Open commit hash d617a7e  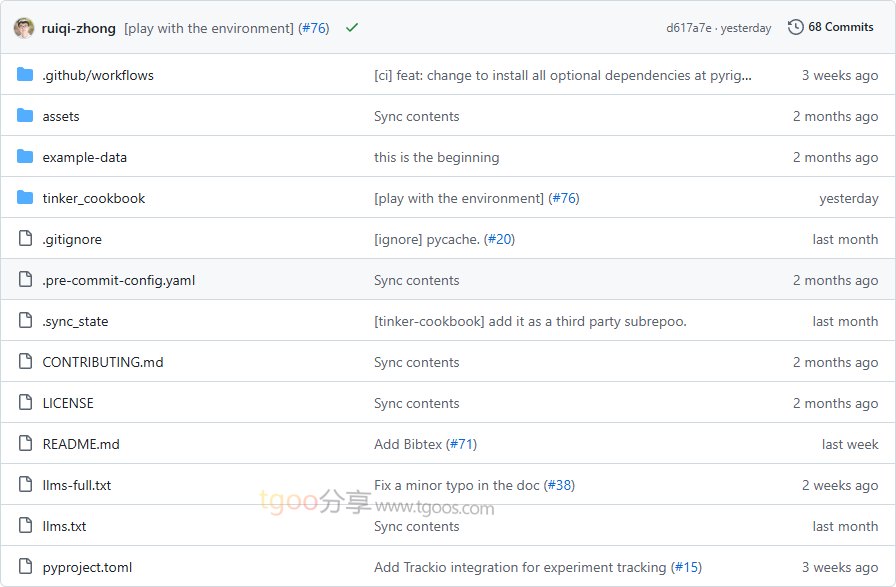(x=689, y=28)
